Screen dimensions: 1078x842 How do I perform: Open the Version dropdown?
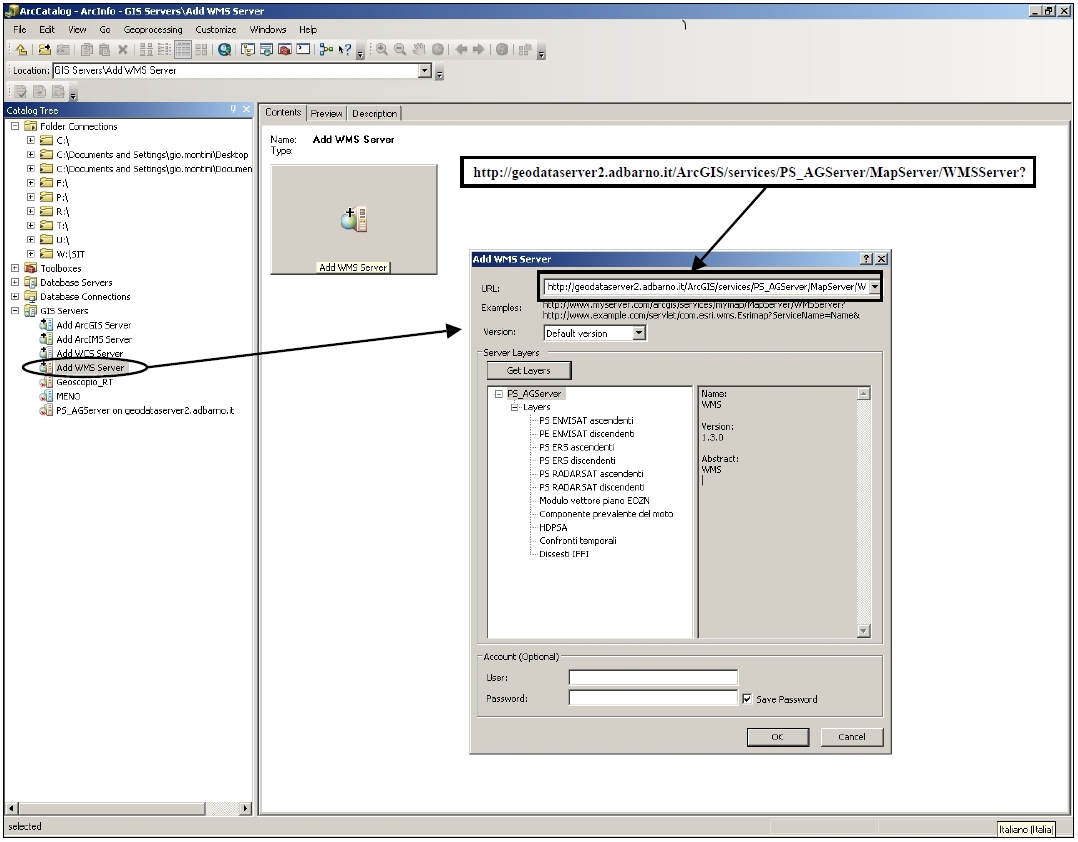click(639, 333)
